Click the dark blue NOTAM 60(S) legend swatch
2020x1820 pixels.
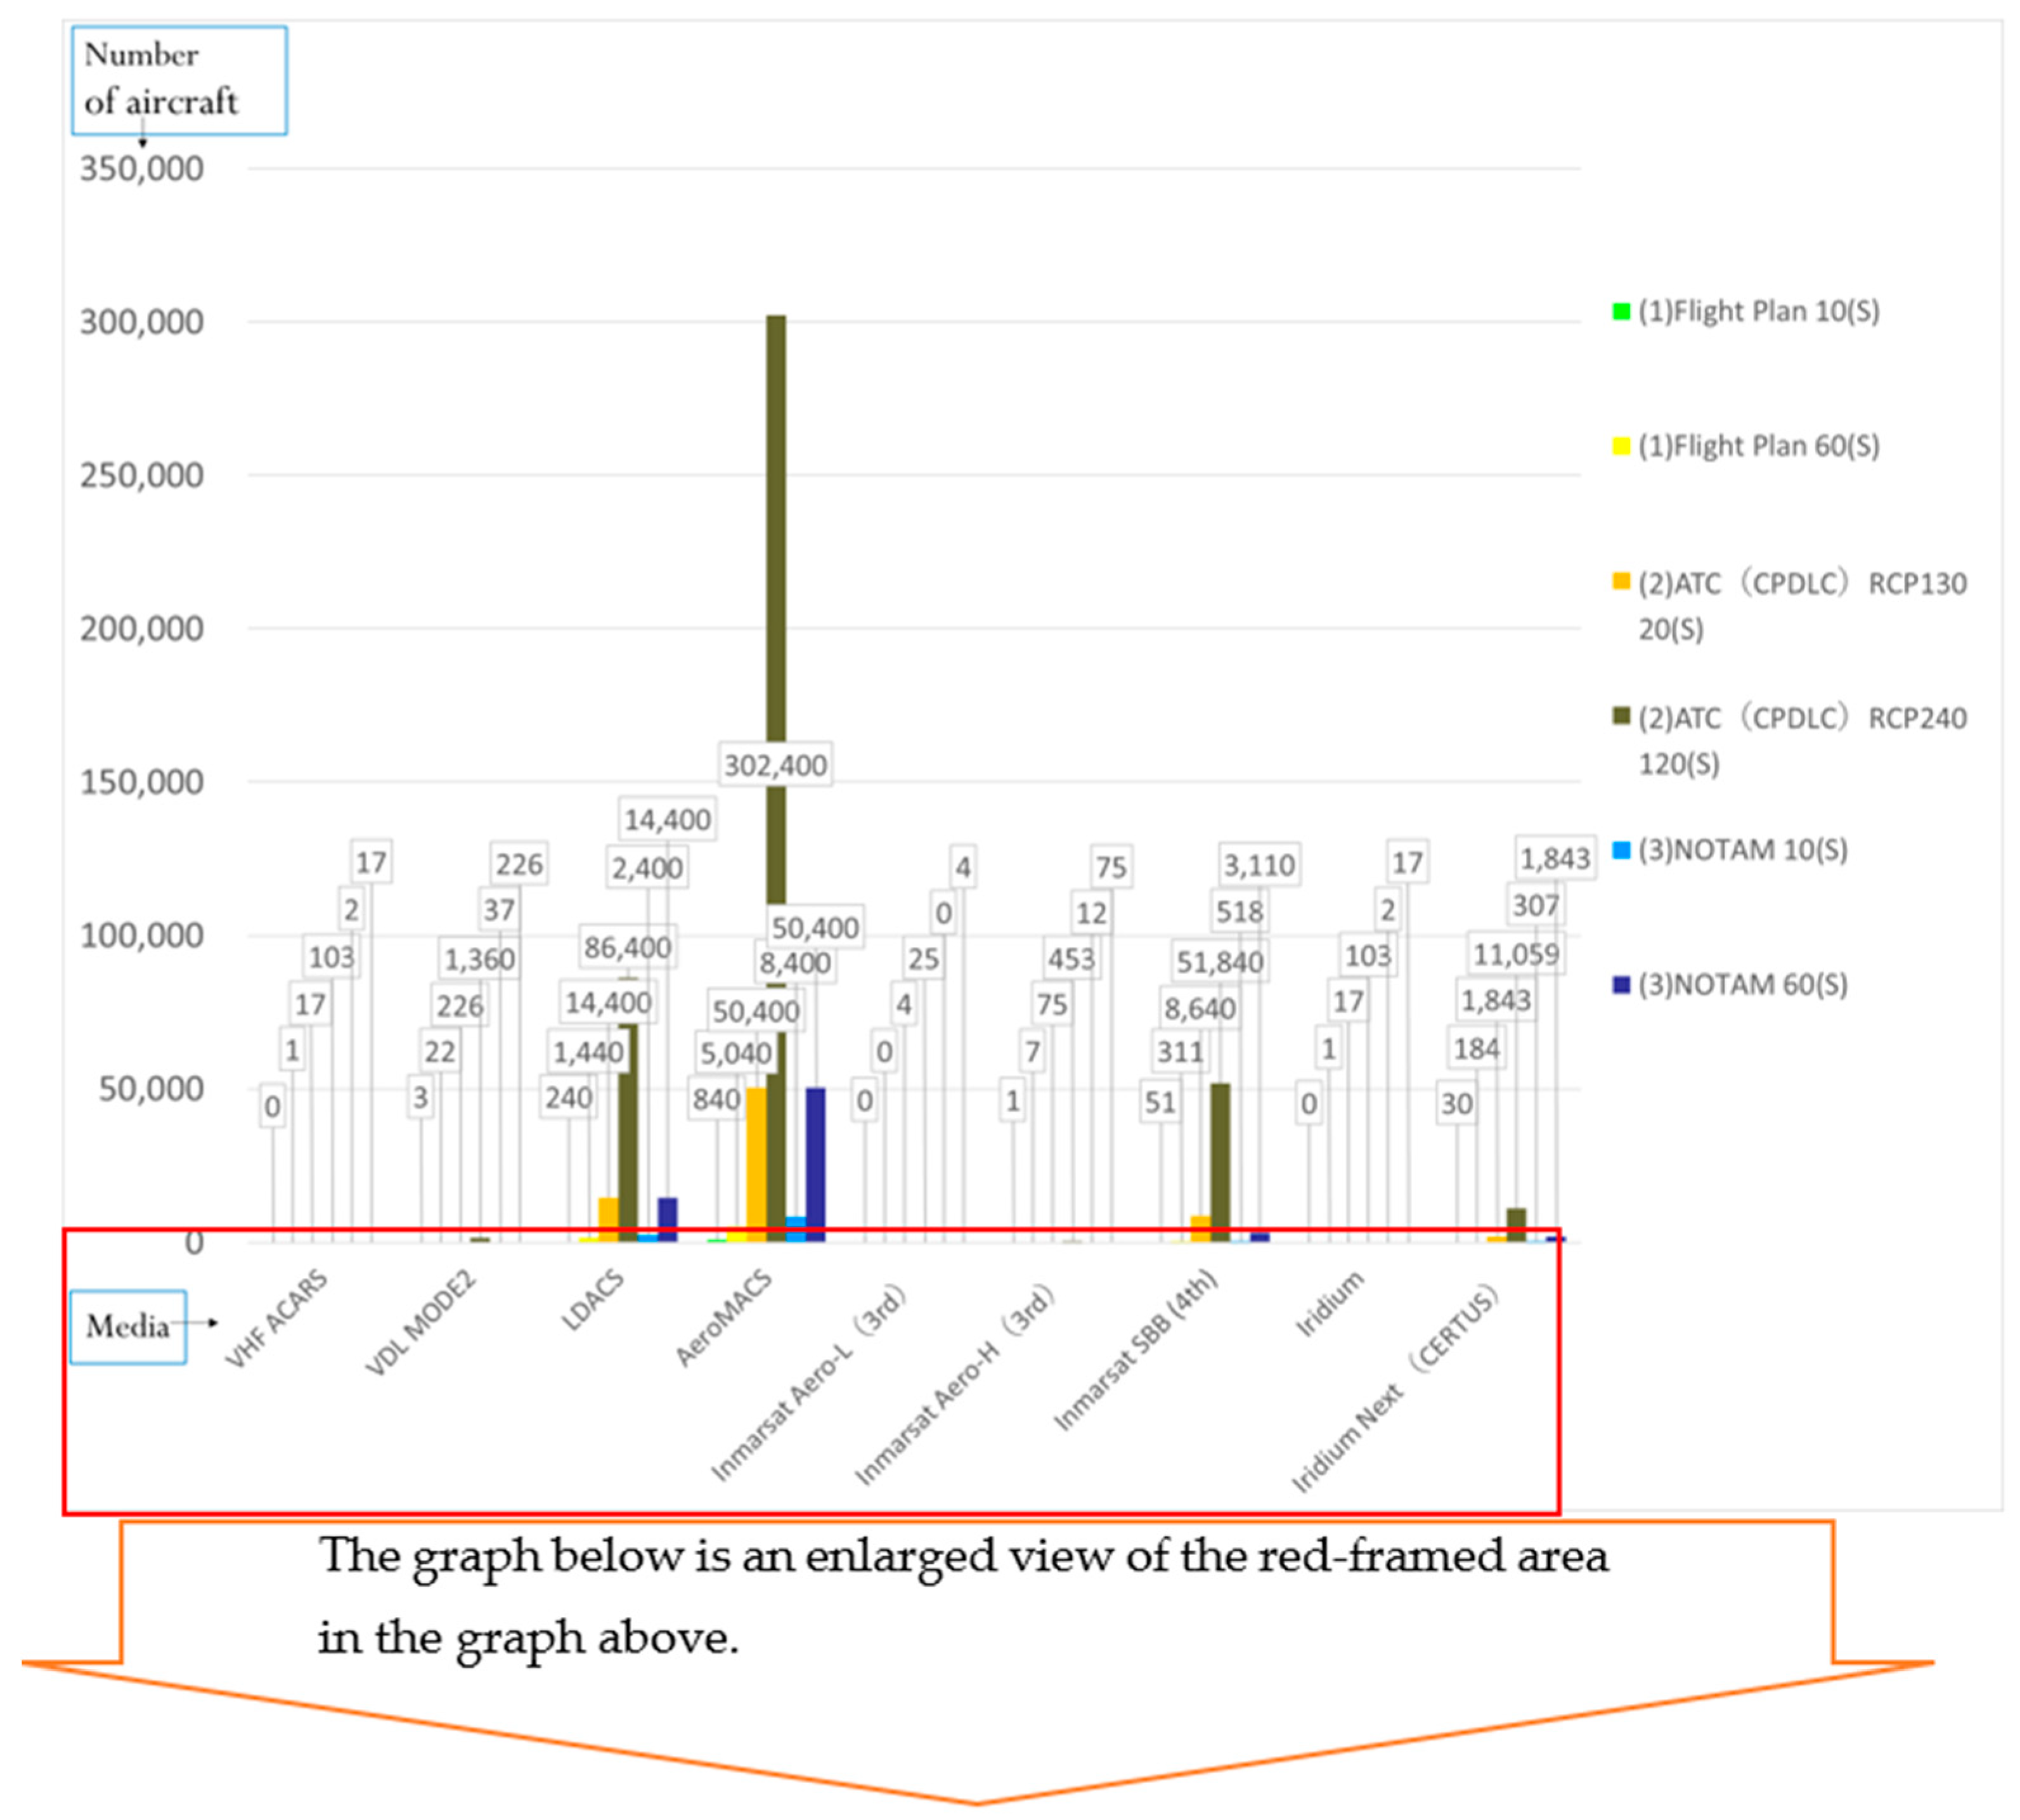coord(1622,985)
